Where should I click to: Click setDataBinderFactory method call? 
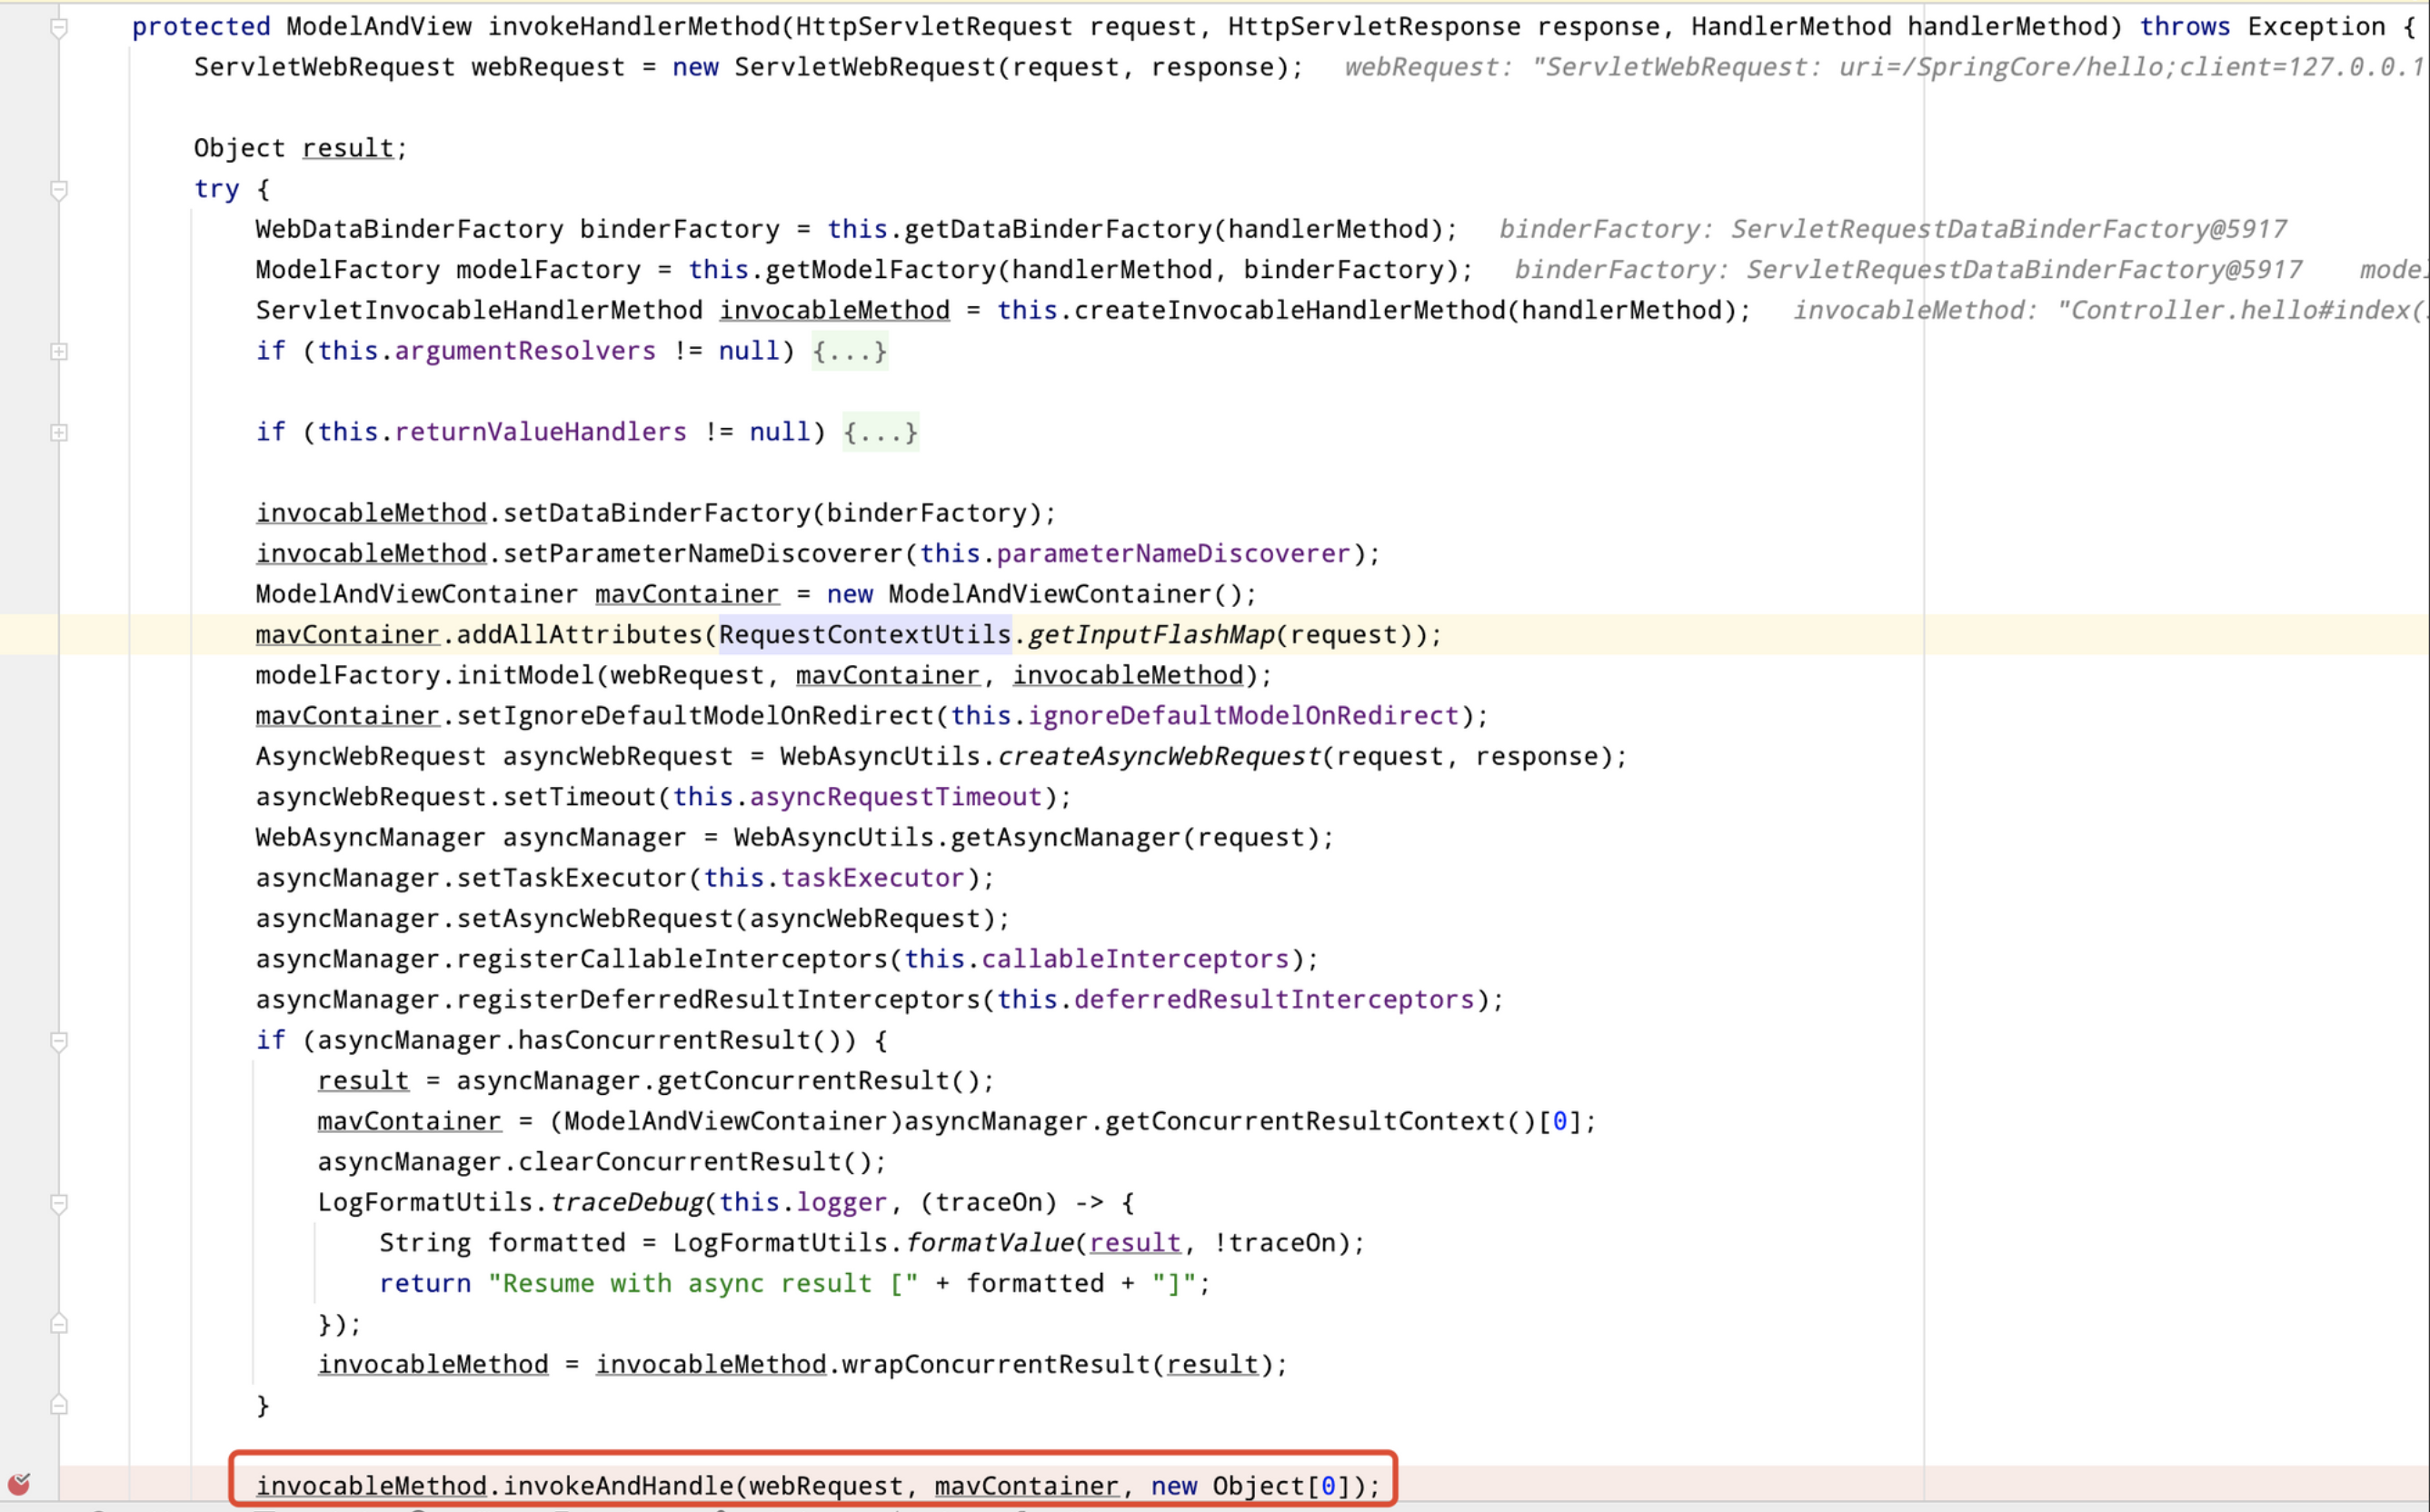[656, 513]
